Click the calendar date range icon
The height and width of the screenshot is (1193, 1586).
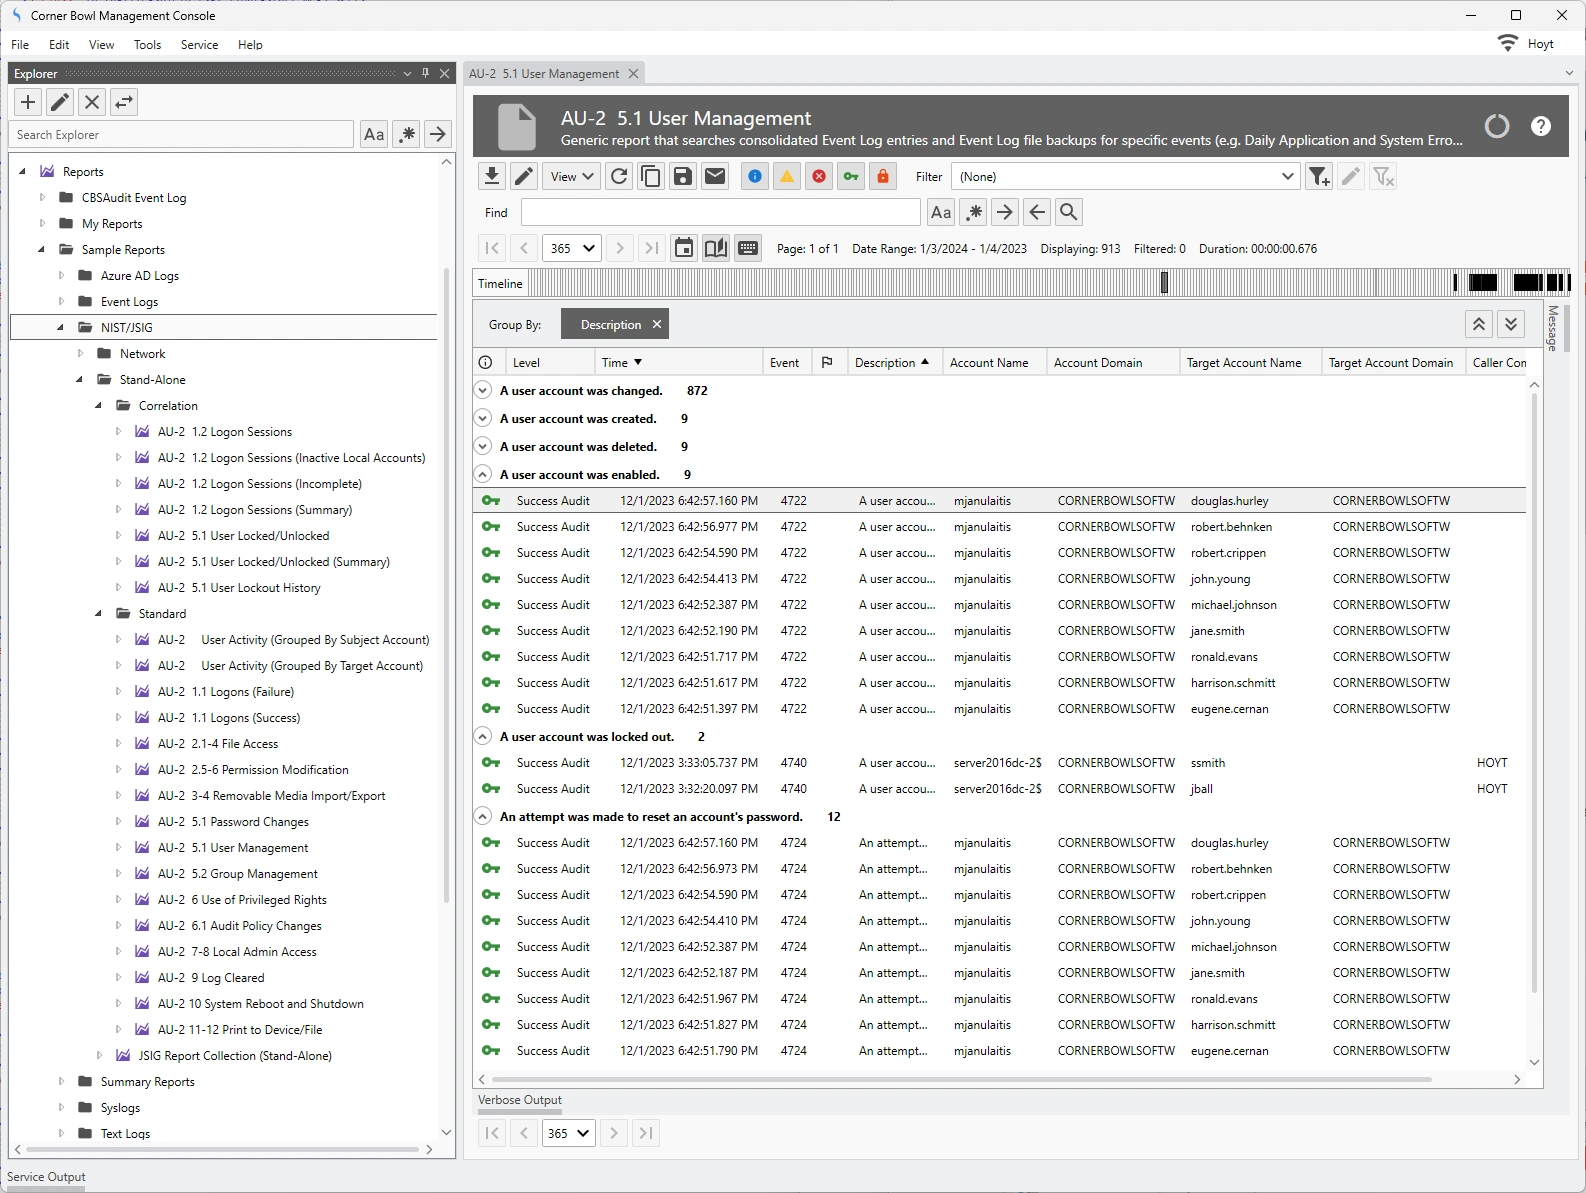[x=684, y=248]
